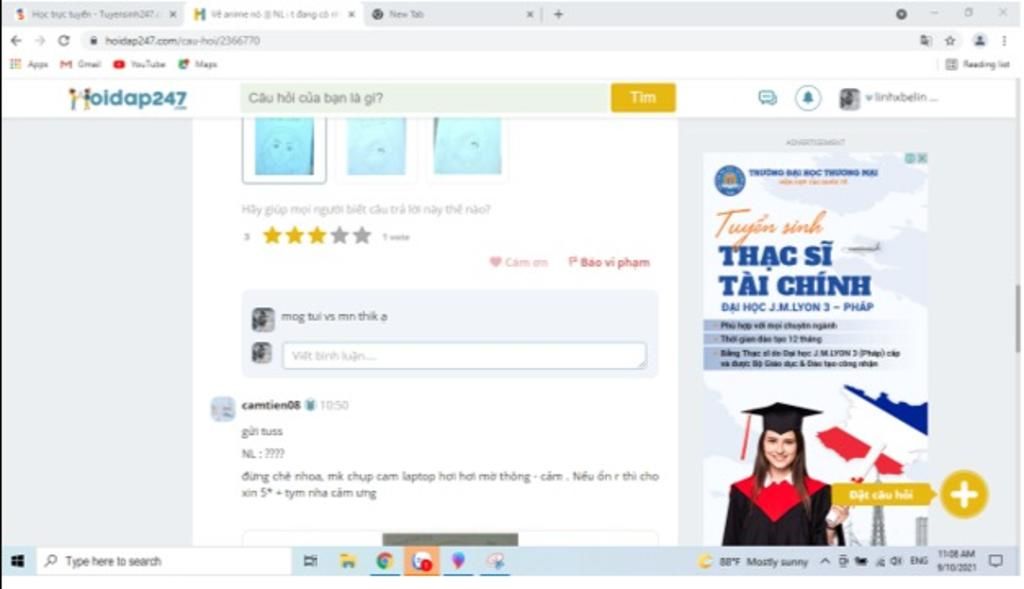Click the Thạc sĩ Tài chính advertisement banner
The height and width of the screenshot is (589, 1024).
click(815, 349)
